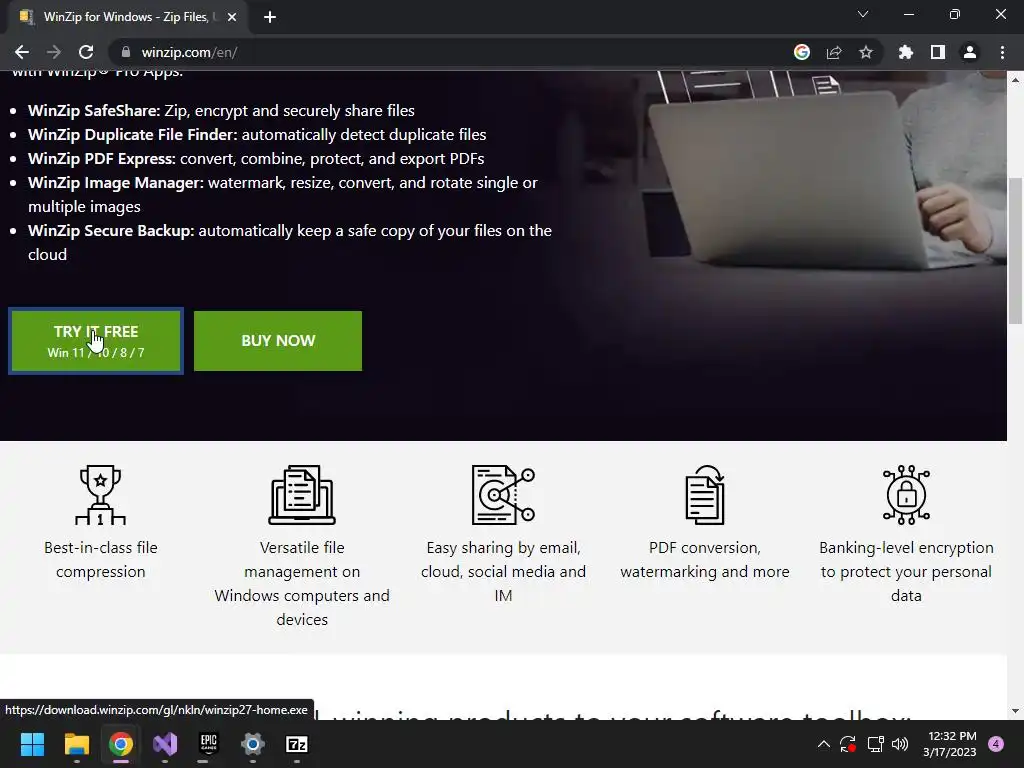This screenshot has width=1024, height=768.
Task: Bookmark this tab with the star
Action: [x=866, y=52]
